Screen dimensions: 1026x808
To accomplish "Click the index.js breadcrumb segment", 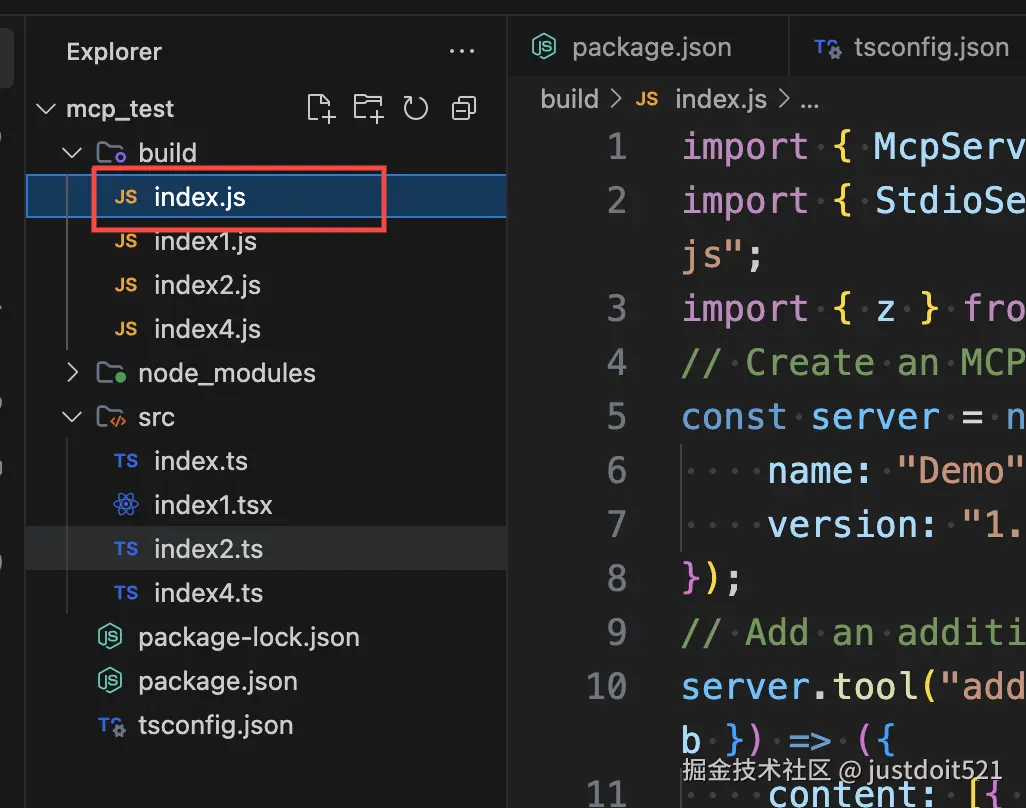I will click(x=720, y=99).
